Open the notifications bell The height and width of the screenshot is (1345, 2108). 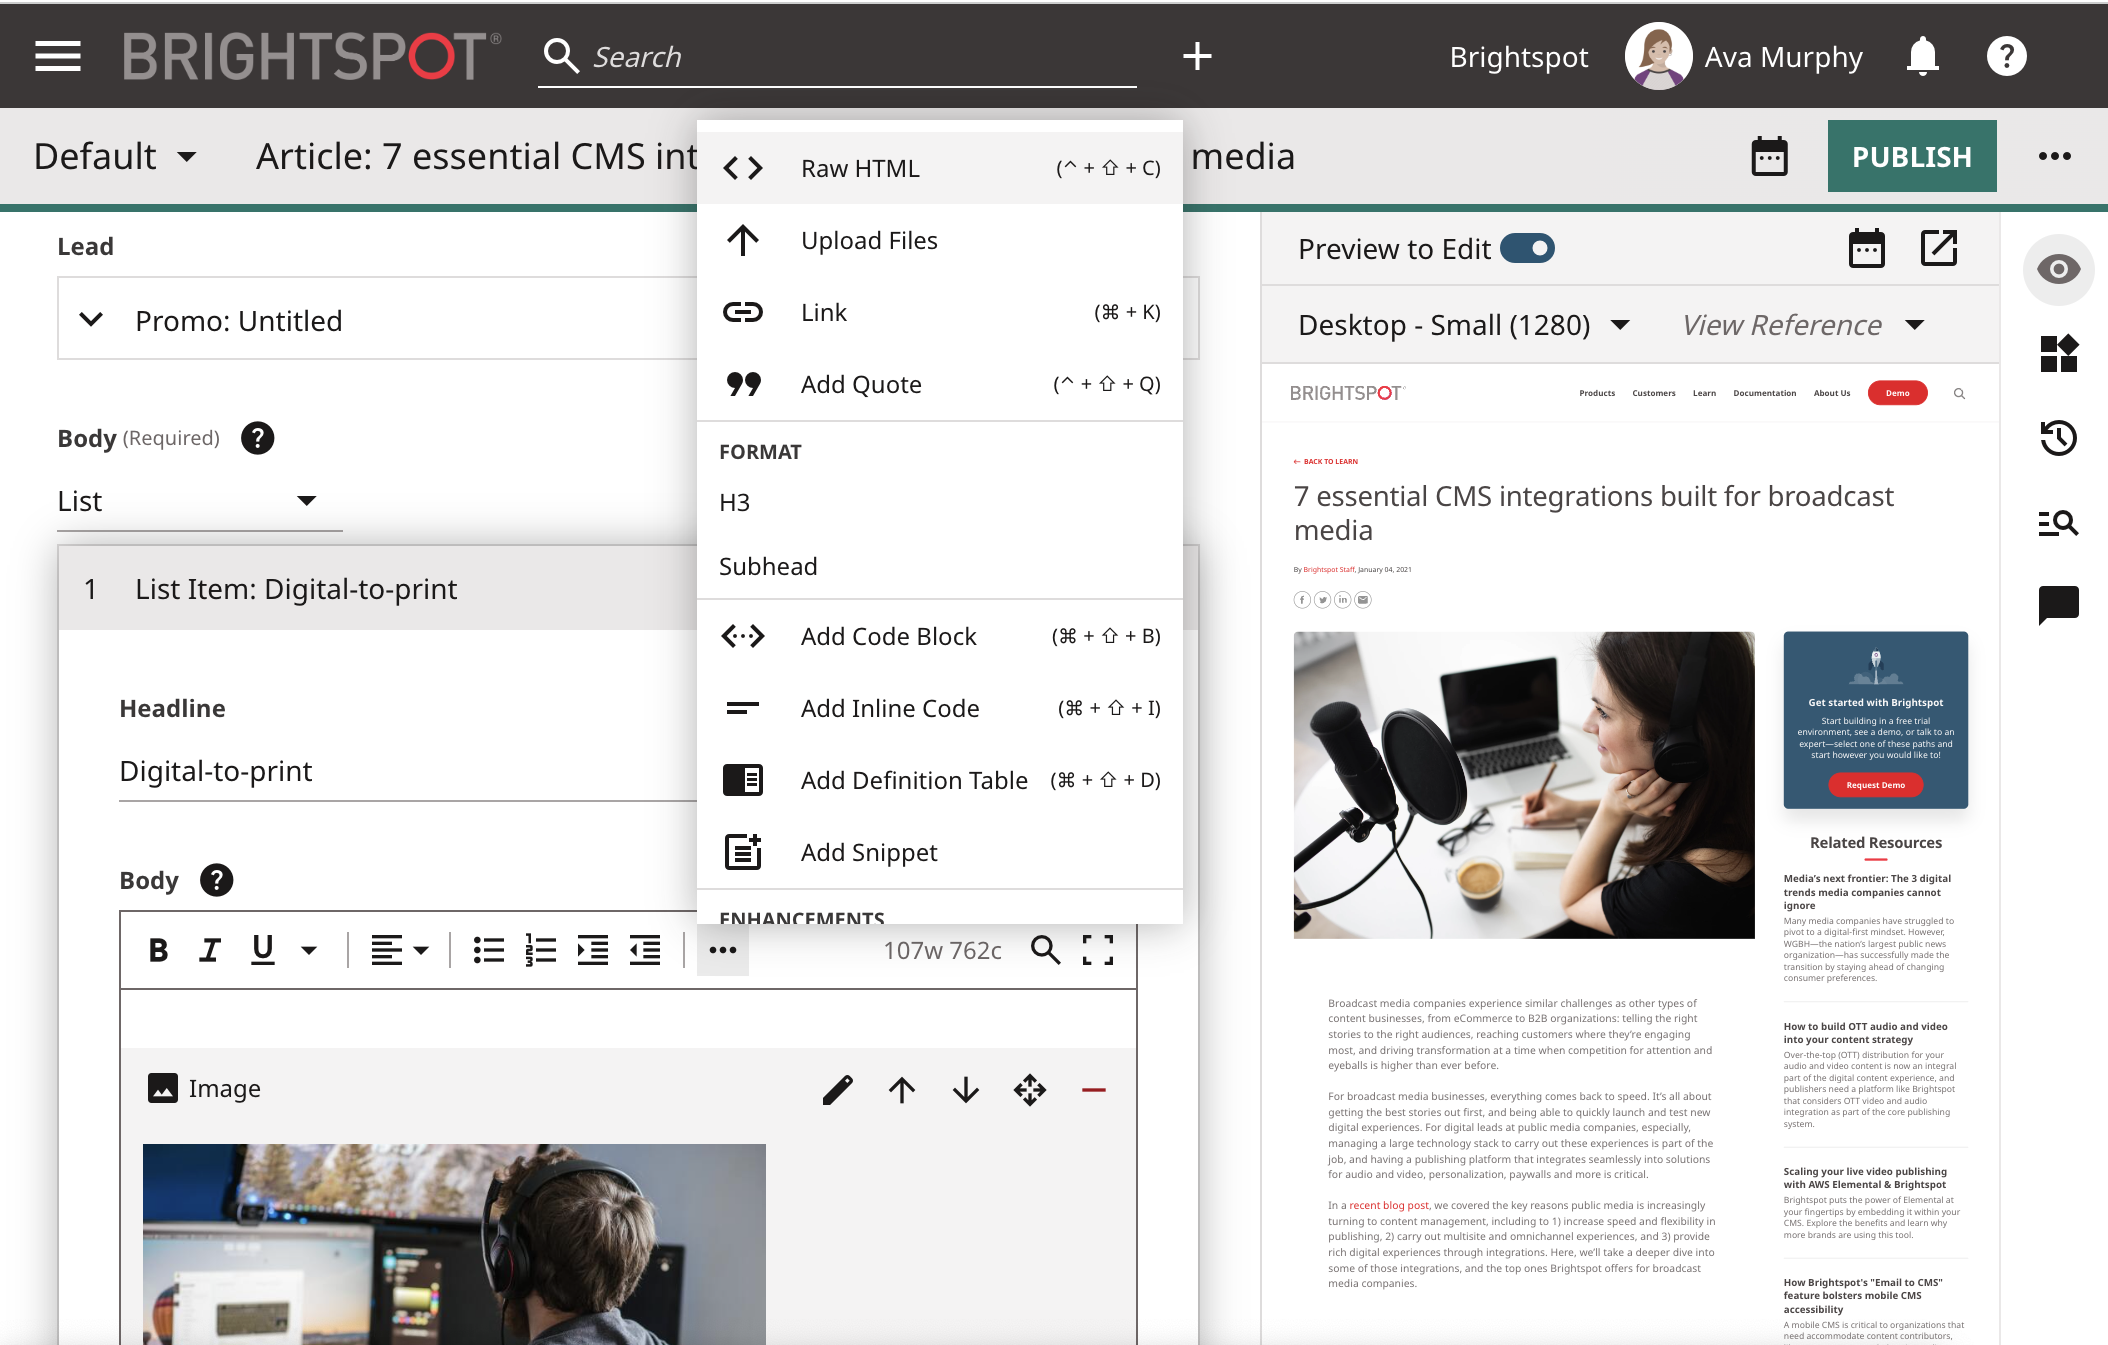(1922, 56)
